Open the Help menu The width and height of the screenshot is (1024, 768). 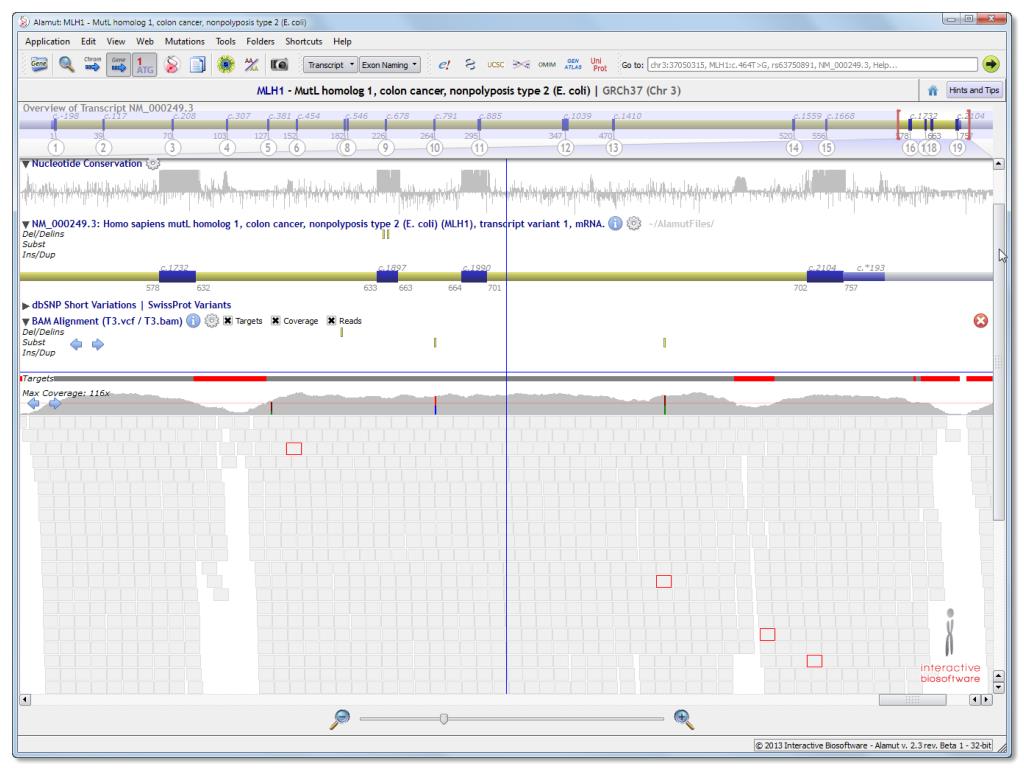pyautogui.click(x=342, y=41)
